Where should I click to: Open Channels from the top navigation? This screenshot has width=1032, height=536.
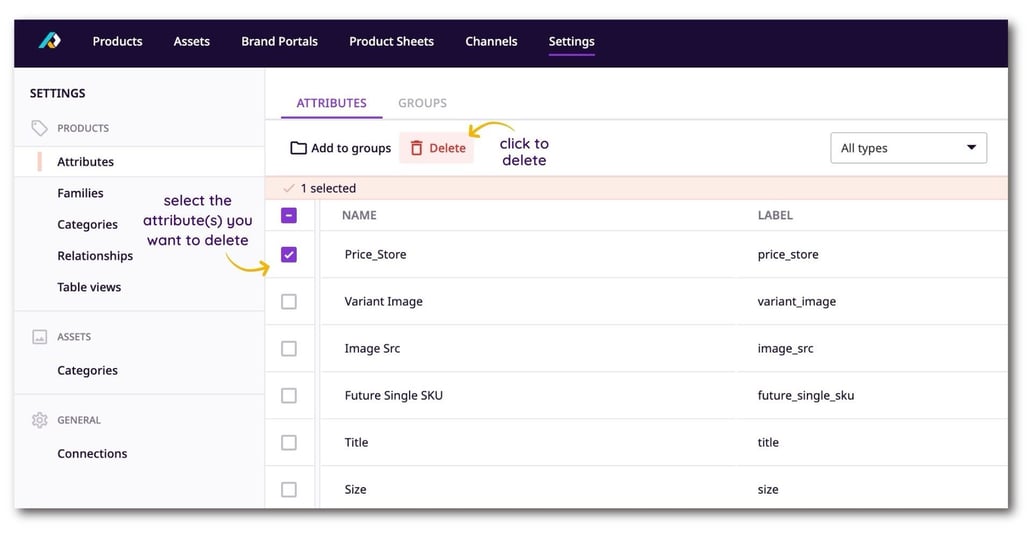pyautogui.click(x=491, y=41)
